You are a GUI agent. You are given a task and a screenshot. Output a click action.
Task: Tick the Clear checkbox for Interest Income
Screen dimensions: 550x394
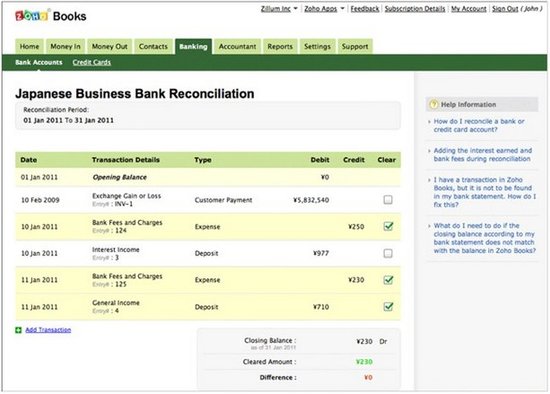tap(388, 253)
